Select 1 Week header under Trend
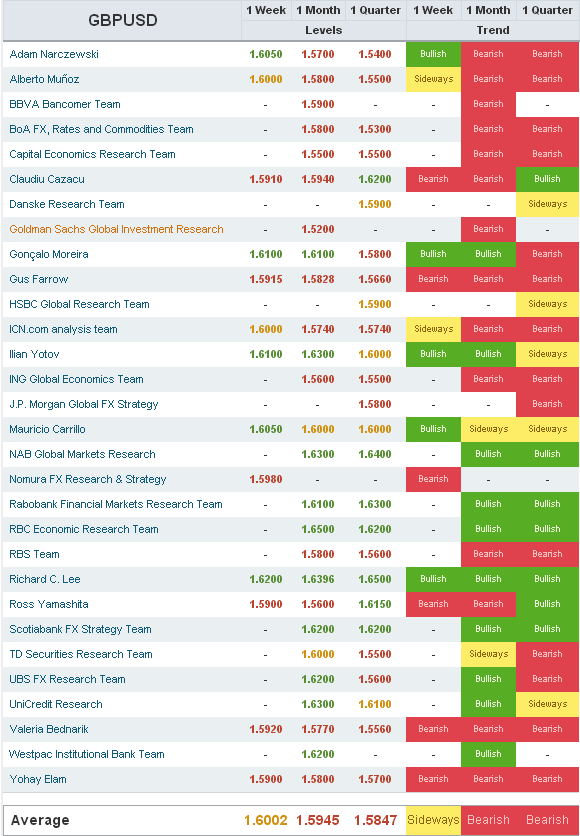 pyautogui.click(x=433, y=10)
